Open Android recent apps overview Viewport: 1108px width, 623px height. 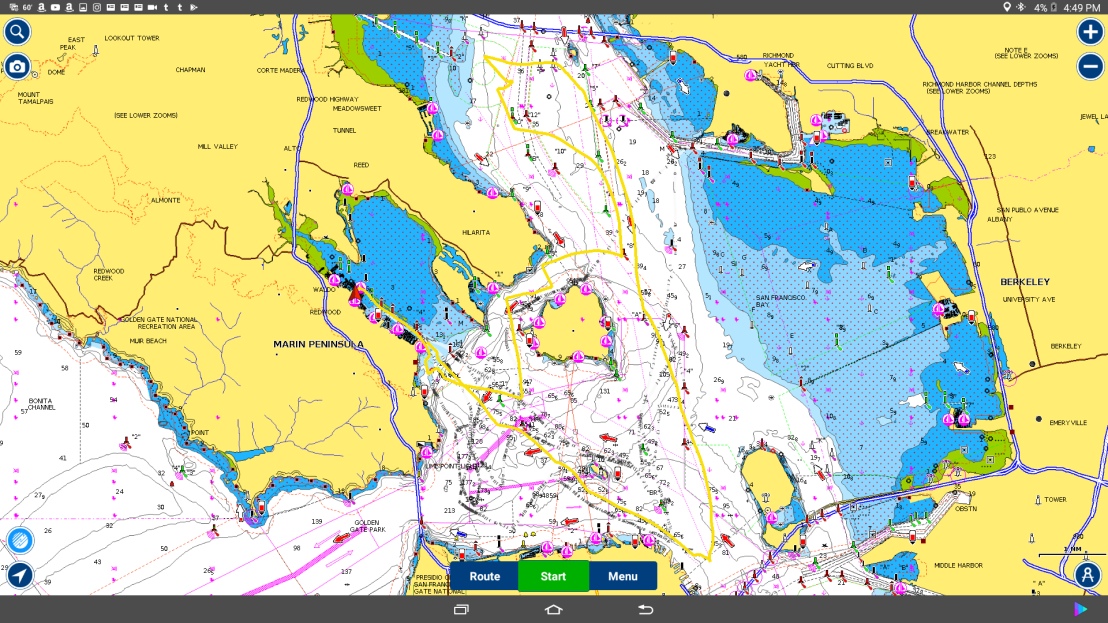(x=461, y=609)
